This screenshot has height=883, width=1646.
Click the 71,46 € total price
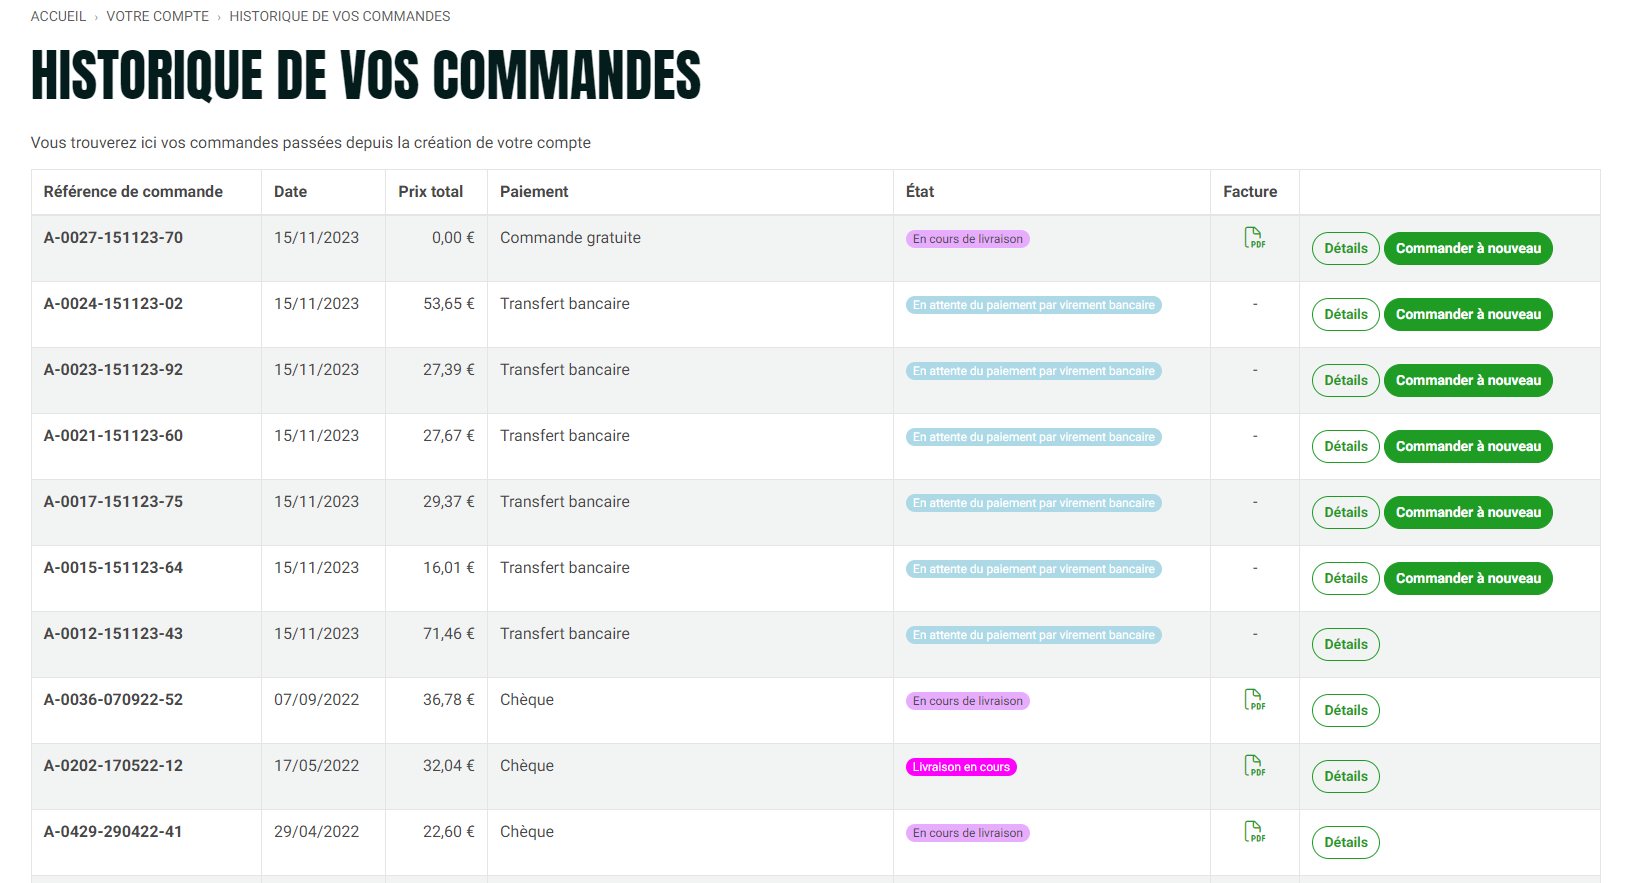[x=449, y=634]
